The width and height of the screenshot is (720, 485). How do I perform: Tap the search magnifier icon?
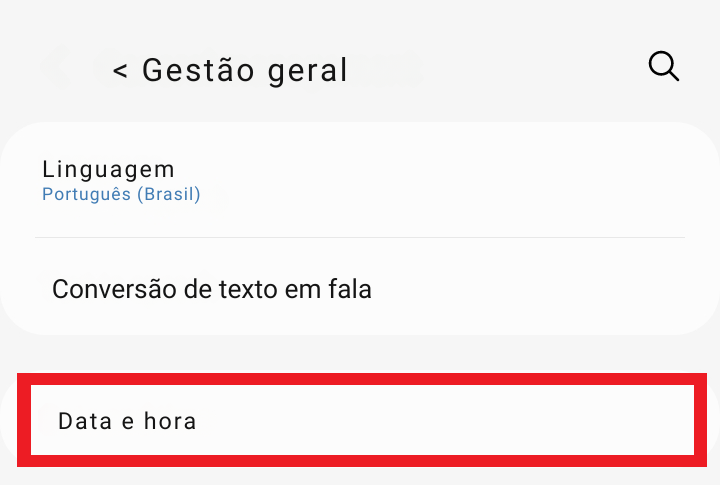[x=664, y=67]
